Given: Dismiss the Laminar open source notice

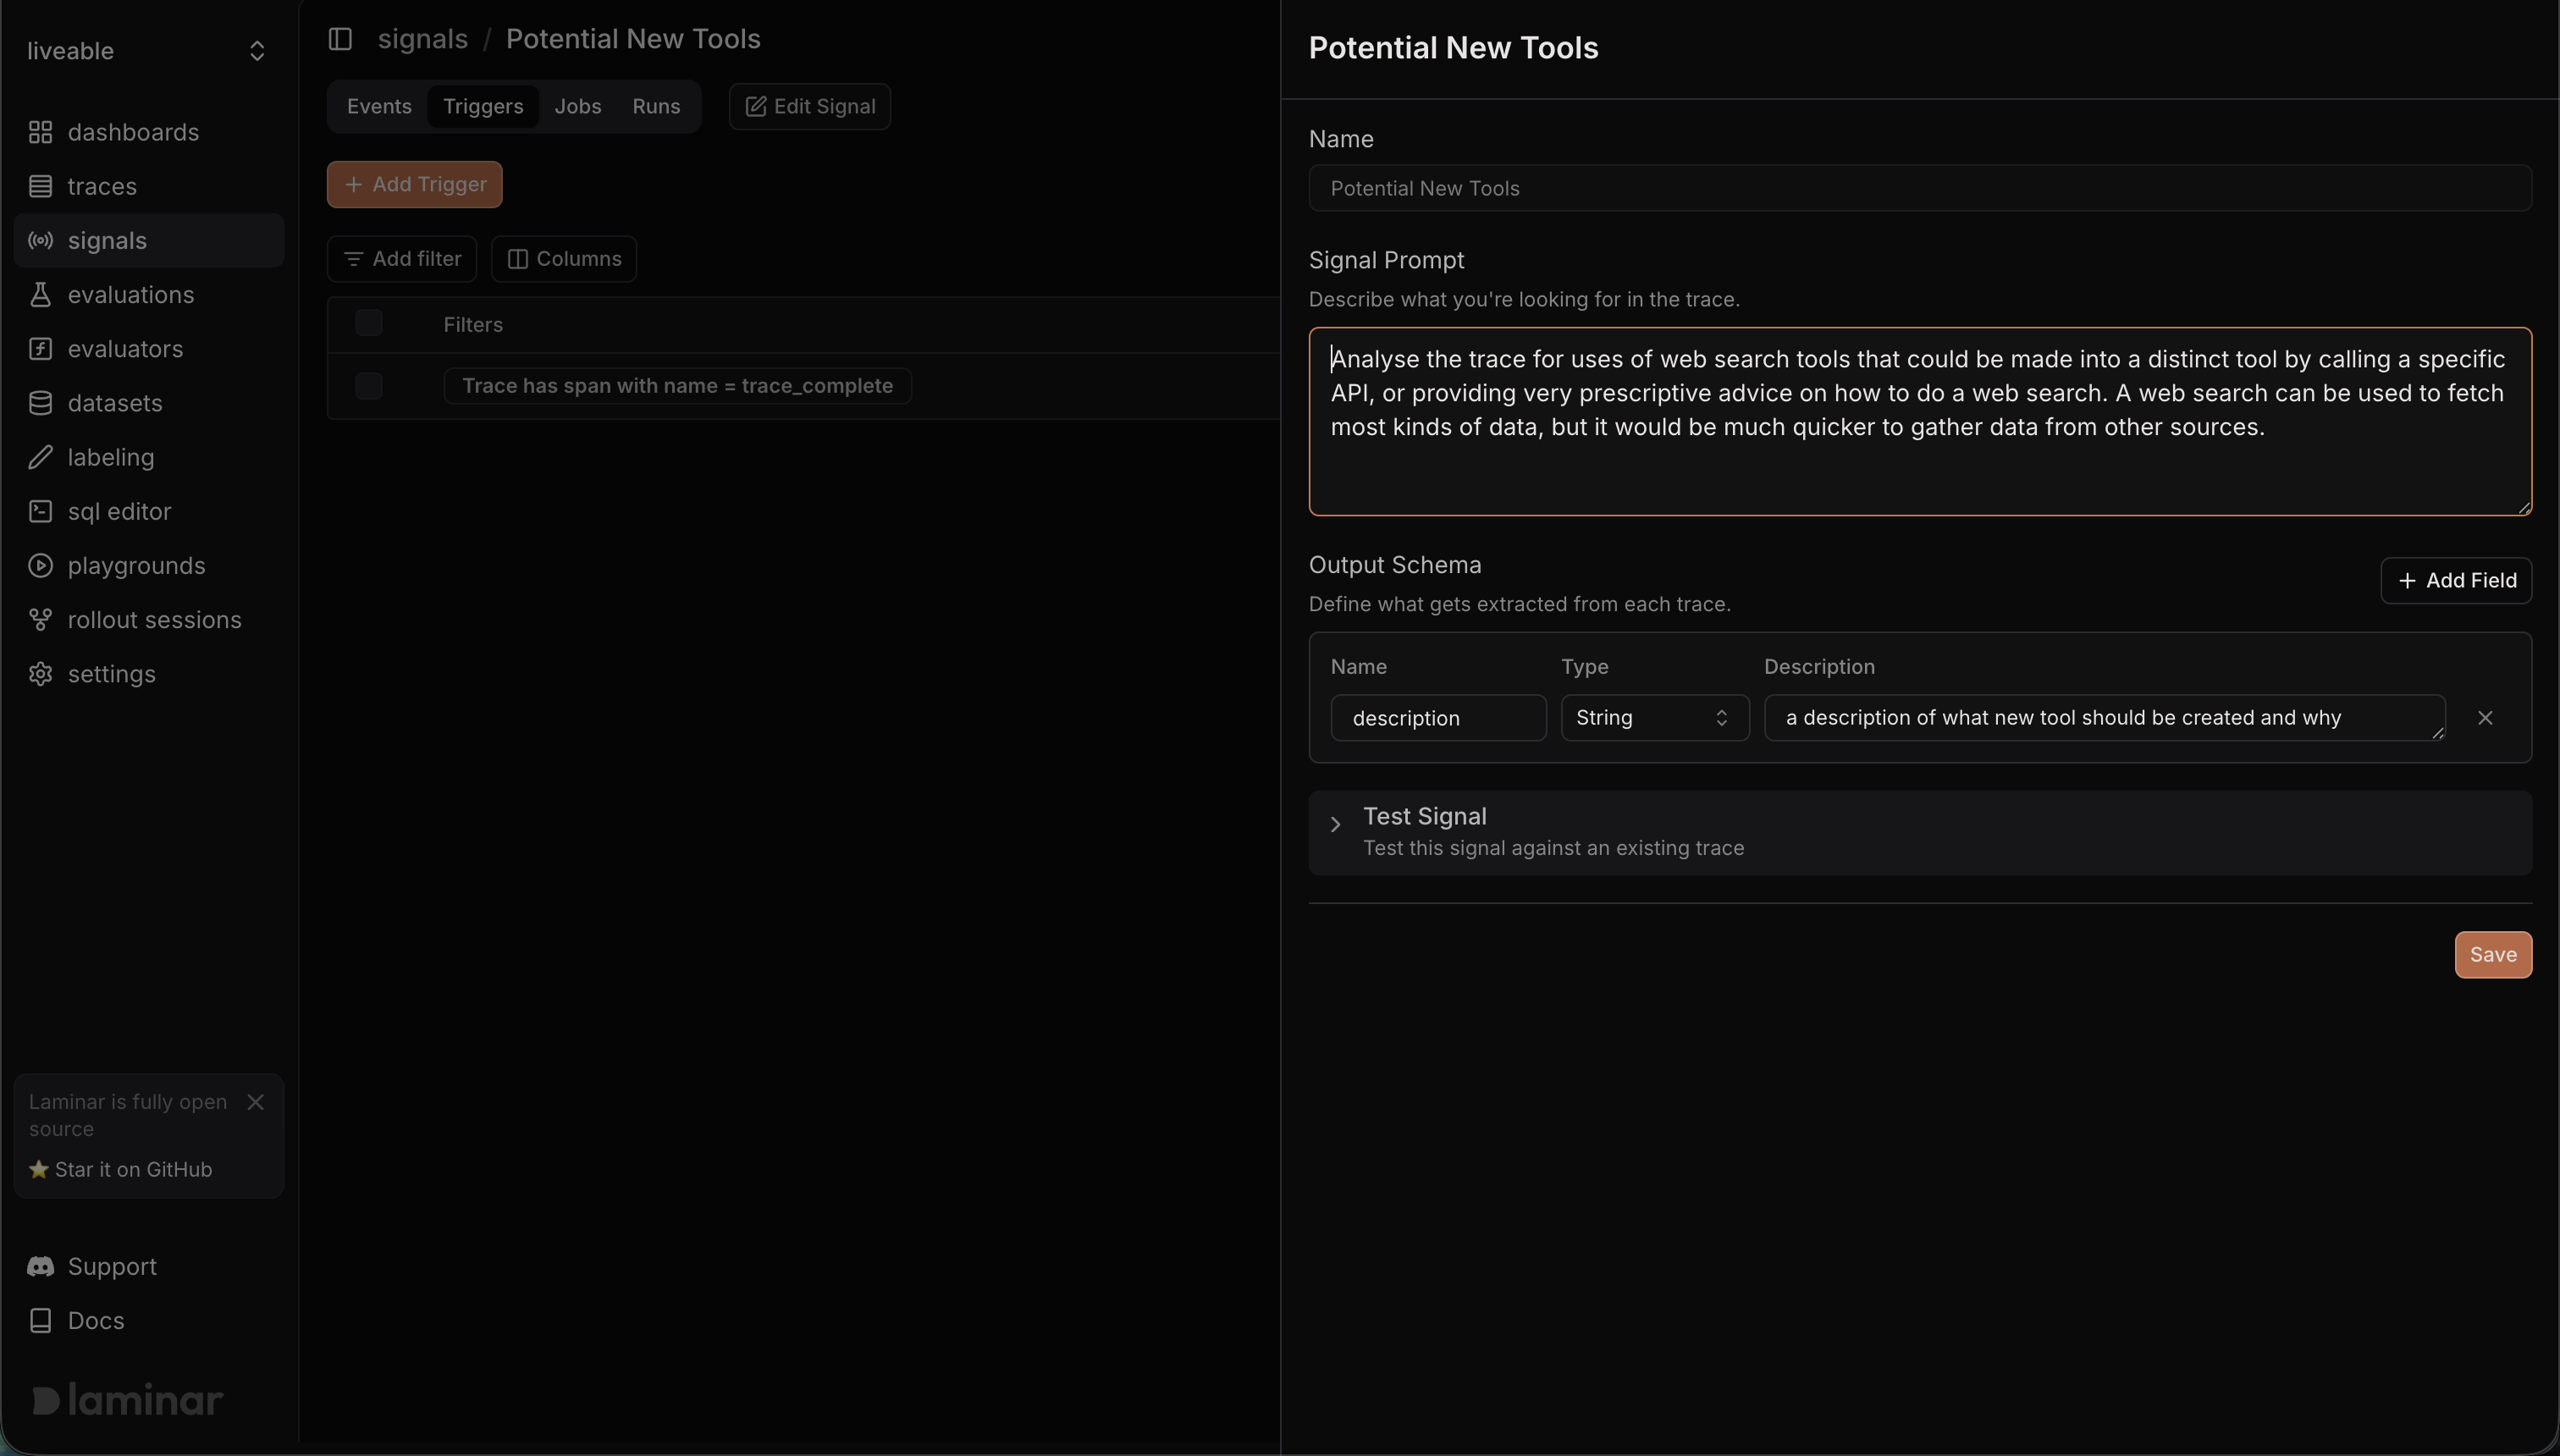Looking at the screenshot, I should (256, 1102).
